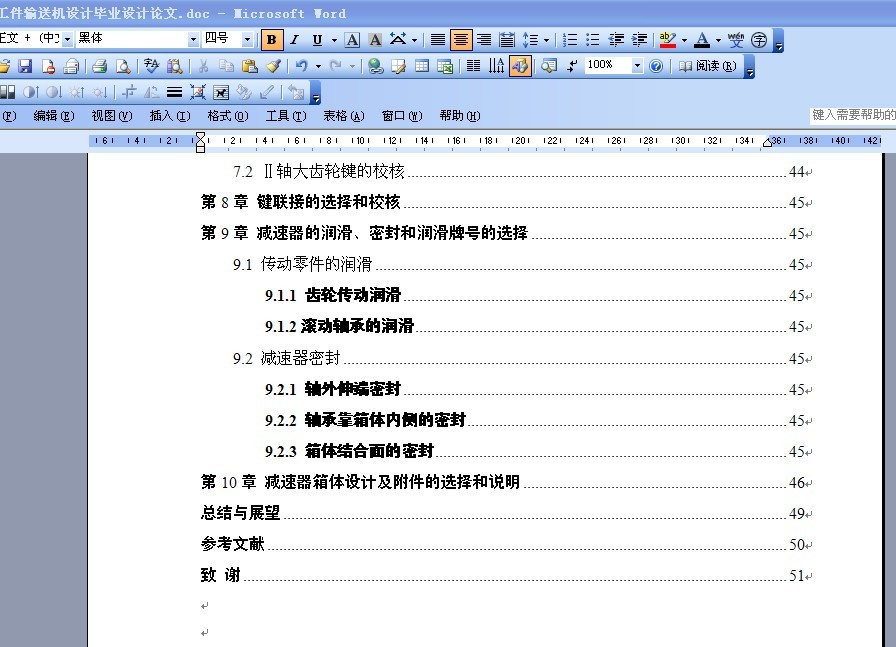This screenshot has width=896, height=647.
Task: Open the style dropdown arrow
Action: pyautogui.click(x=67, y=39)
